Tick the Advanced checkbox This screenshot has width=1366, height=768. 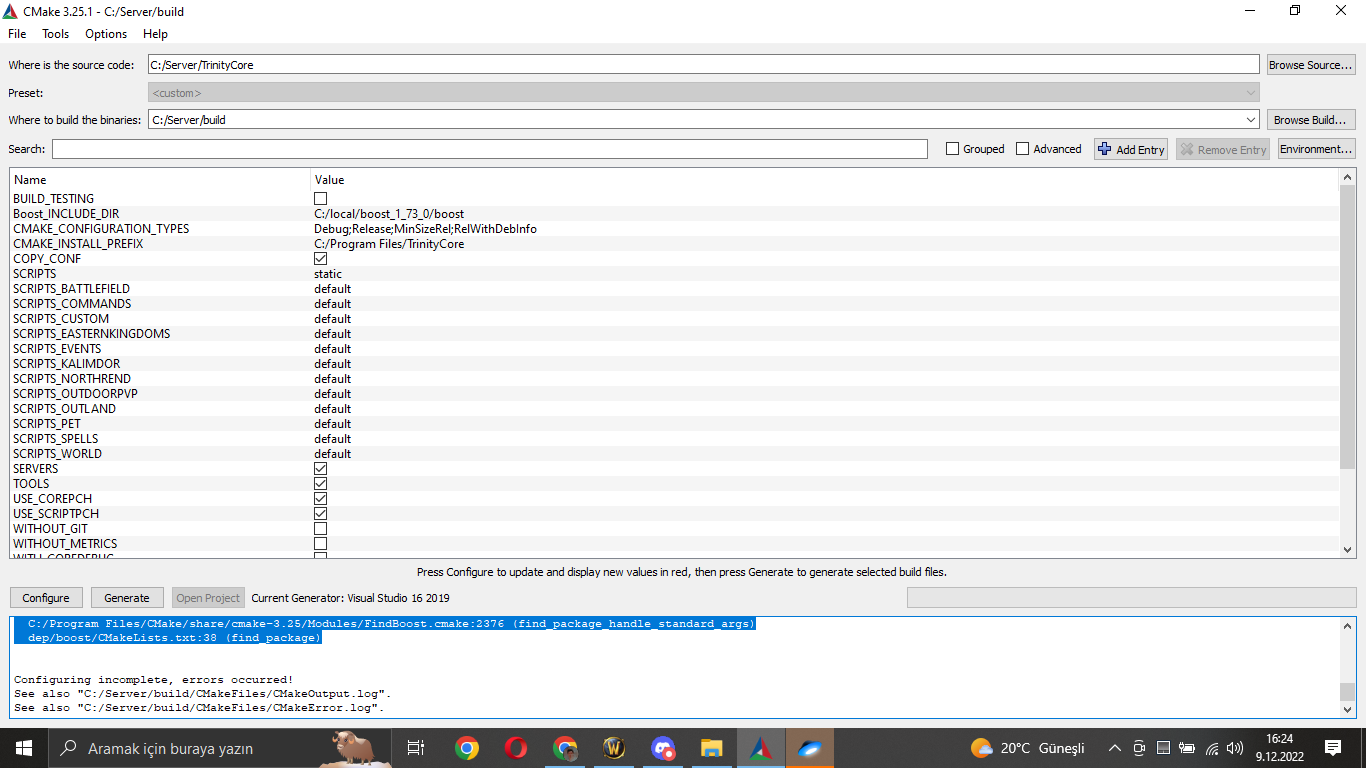[1022, 149]
